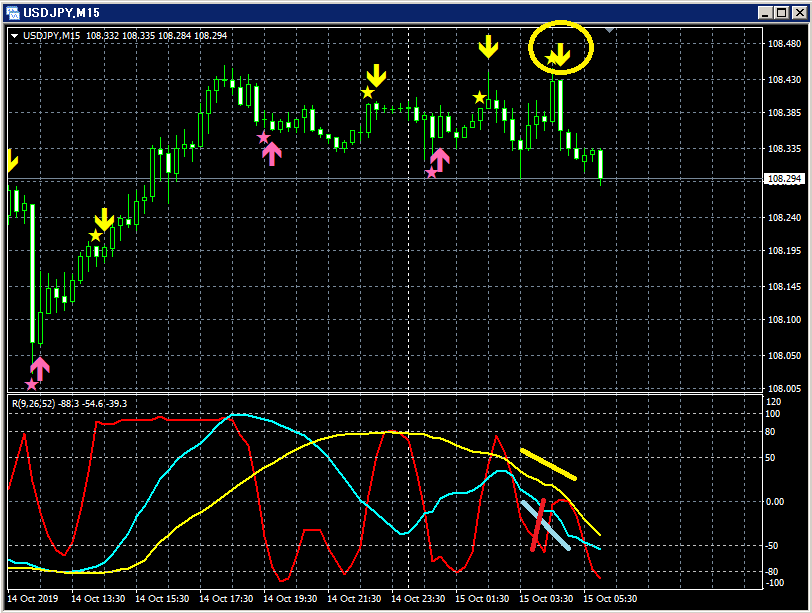Click the current price label 108.294
The height and width of the screenshot is (613, 812).
coord(784,179)
